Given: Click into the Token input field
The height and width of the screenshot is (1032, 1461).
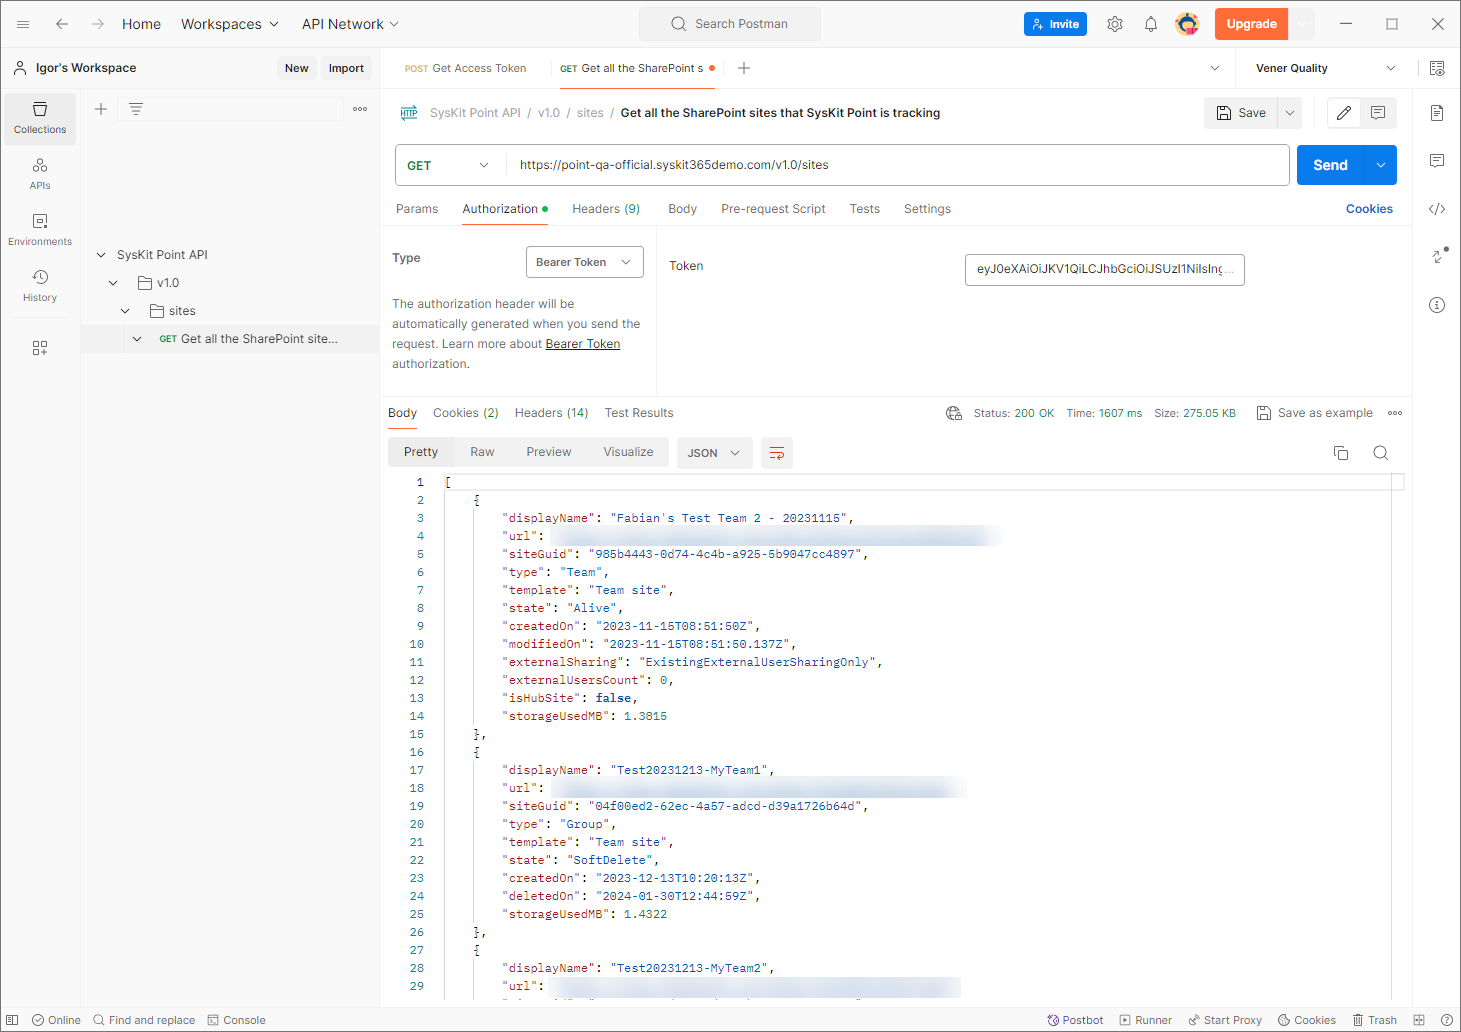Looking at the screenshot, I should (1103, 269).
